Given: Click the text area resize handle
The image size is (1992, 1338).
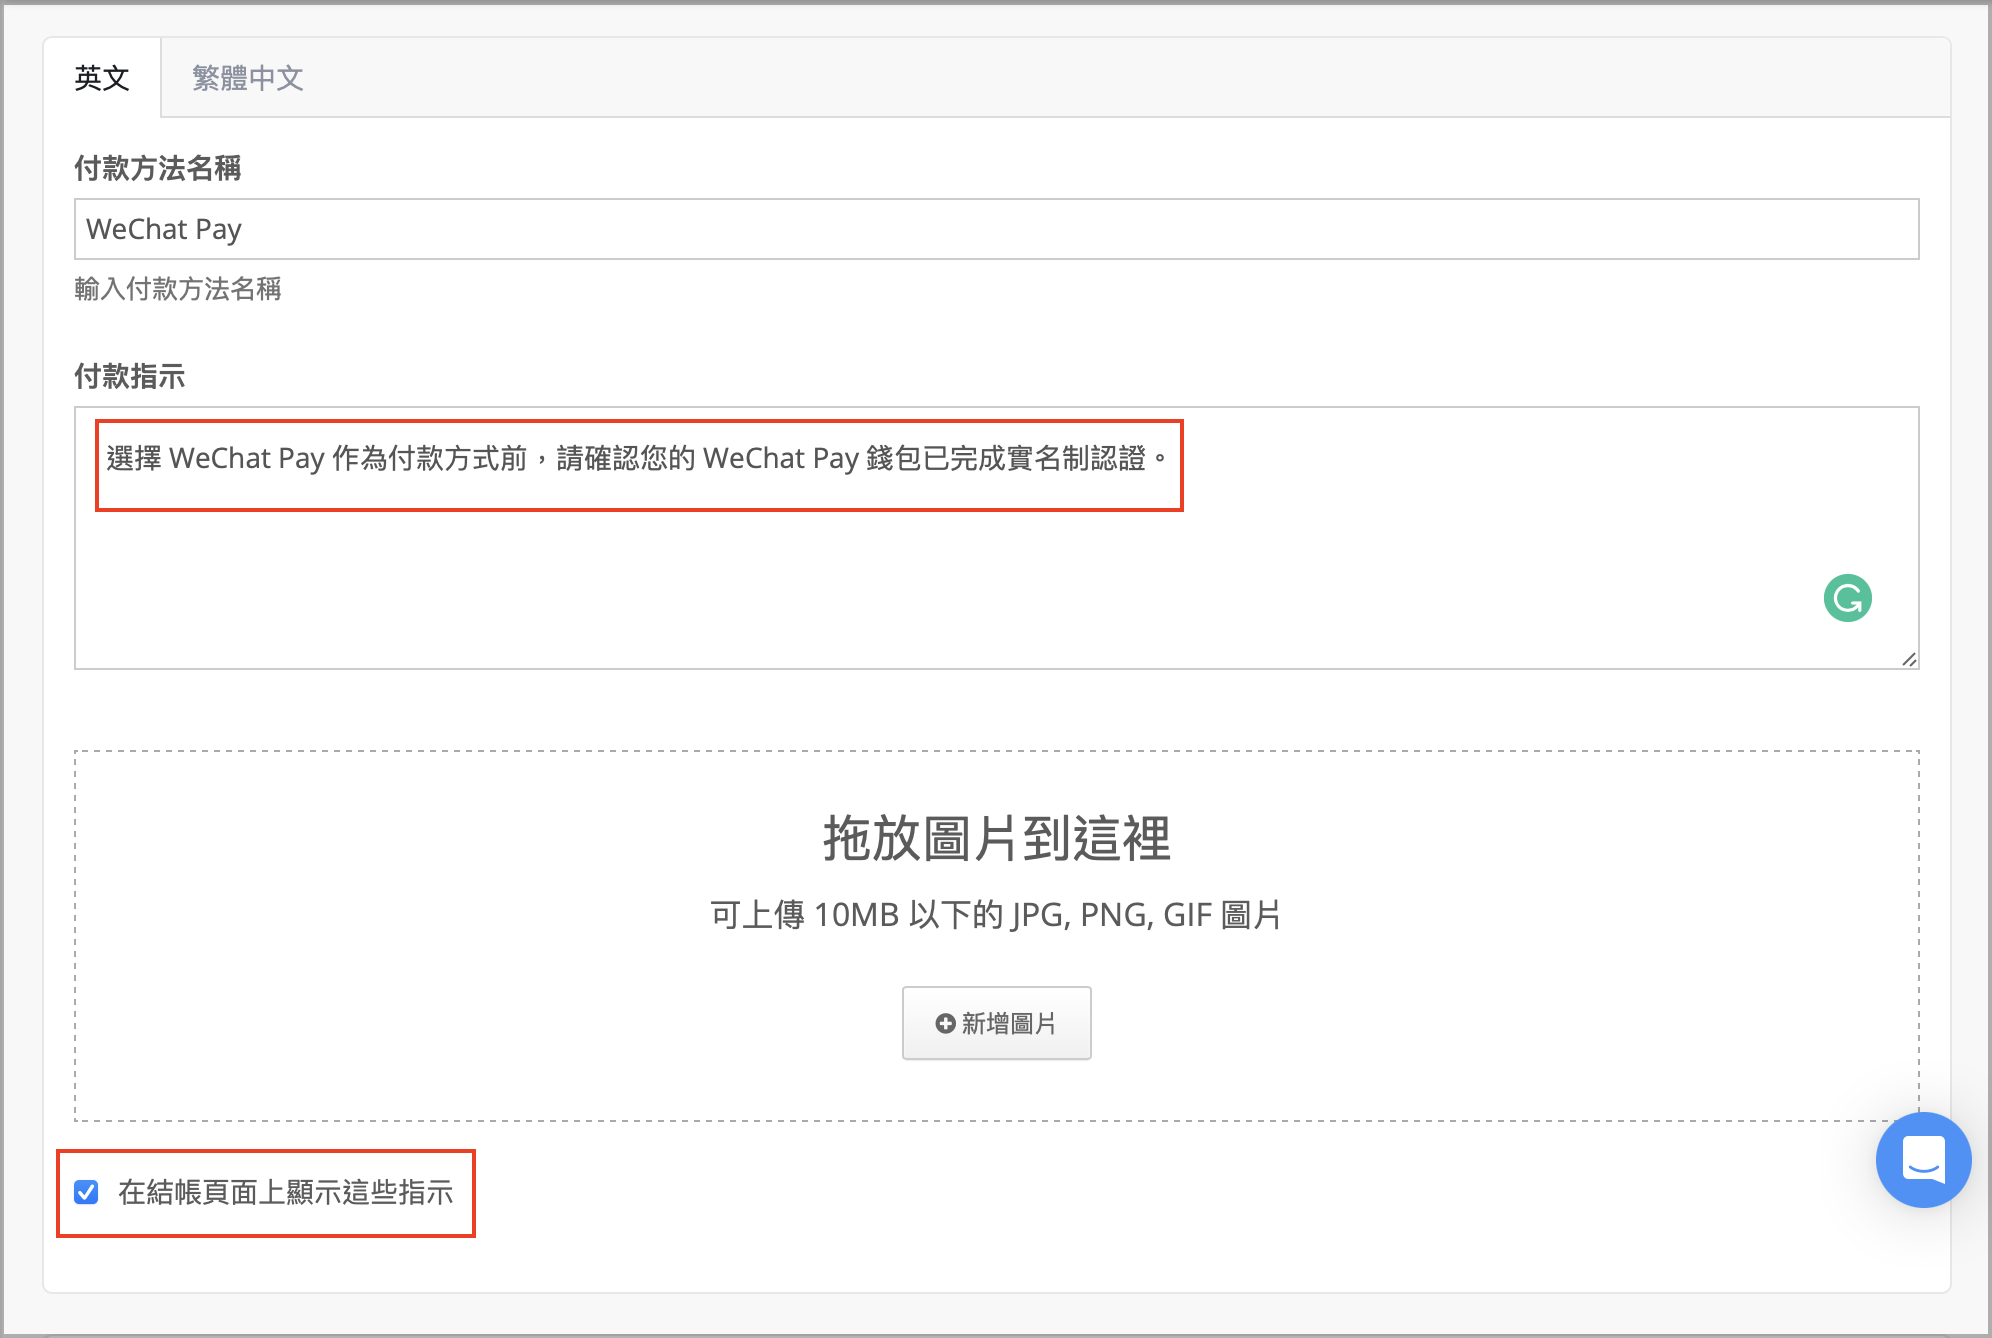Looking at the screenshot, I should (1909, 659).
